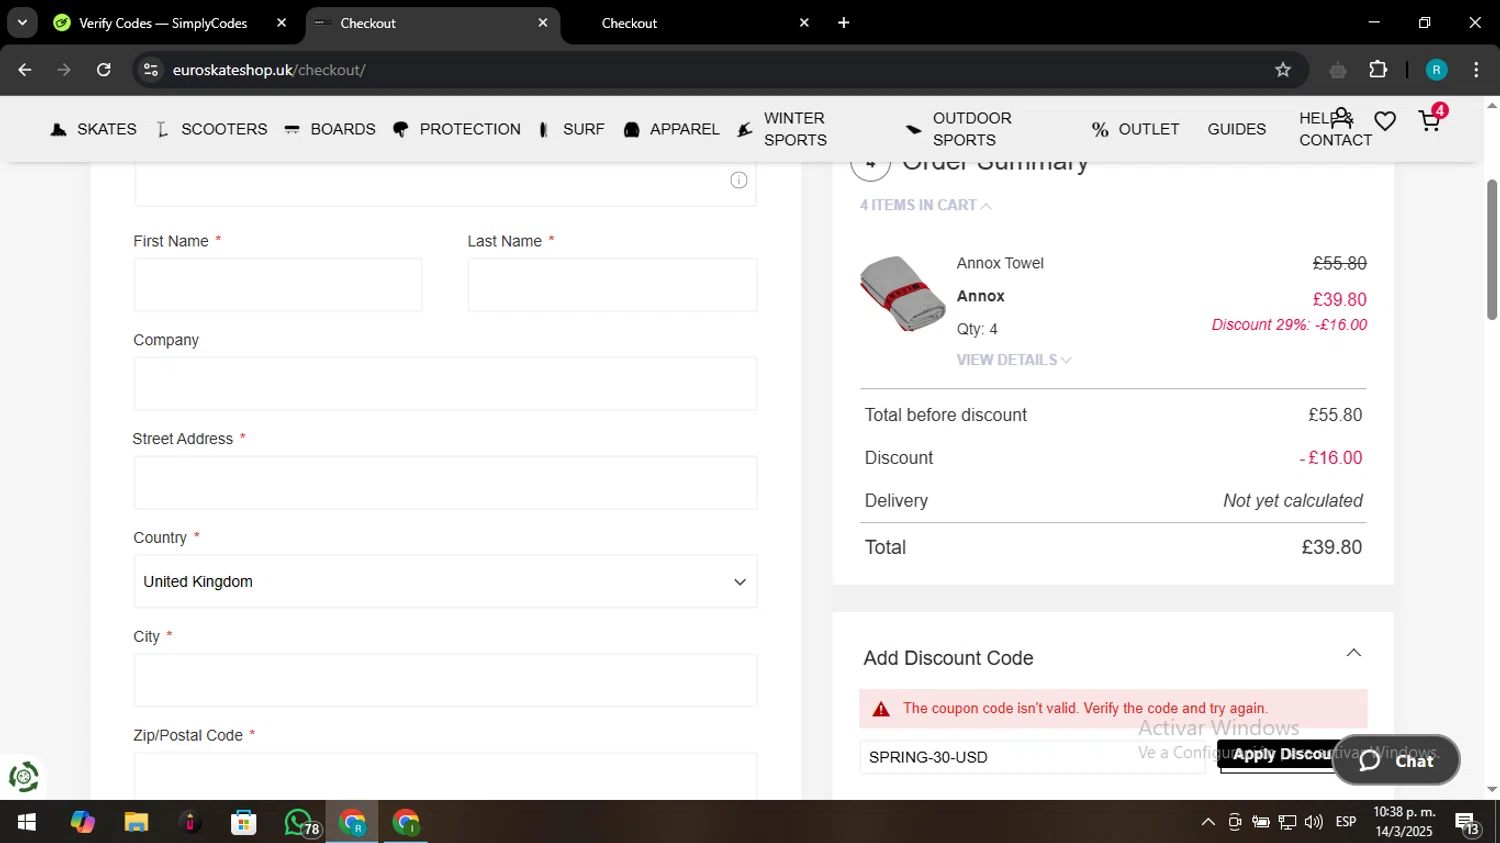Open File Explorer from taskbar
This screenshot has width=1500, height=843.
pyautogui.click(x=136, y=822)
